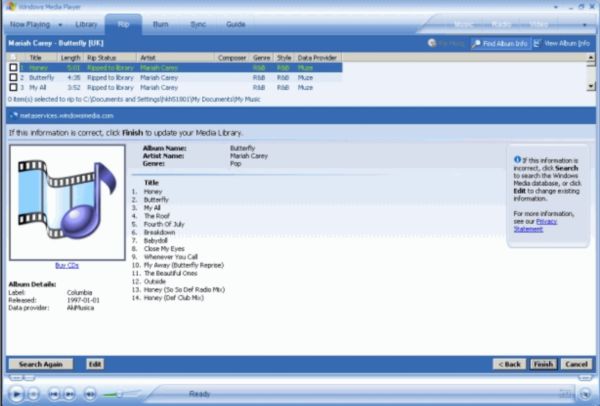The image size is (600, 406).
Task: Skip to the next track
Action: point(69,394)
